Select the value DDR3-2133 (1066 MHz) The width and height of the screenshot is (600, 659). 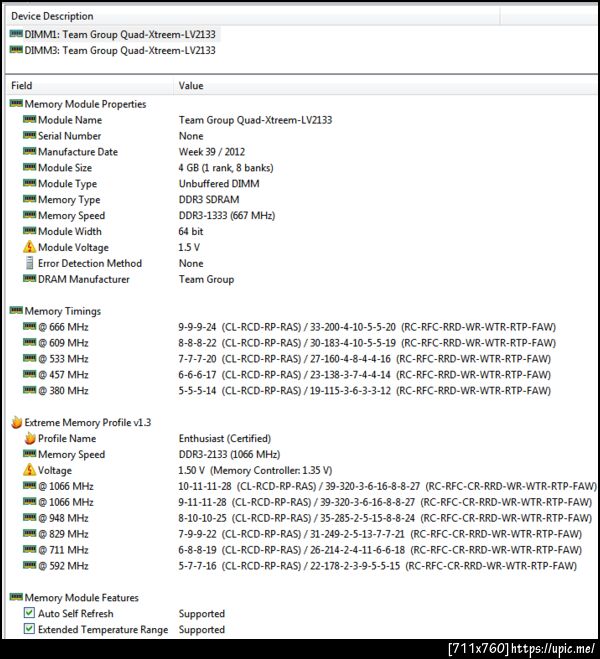coord(229,455)
